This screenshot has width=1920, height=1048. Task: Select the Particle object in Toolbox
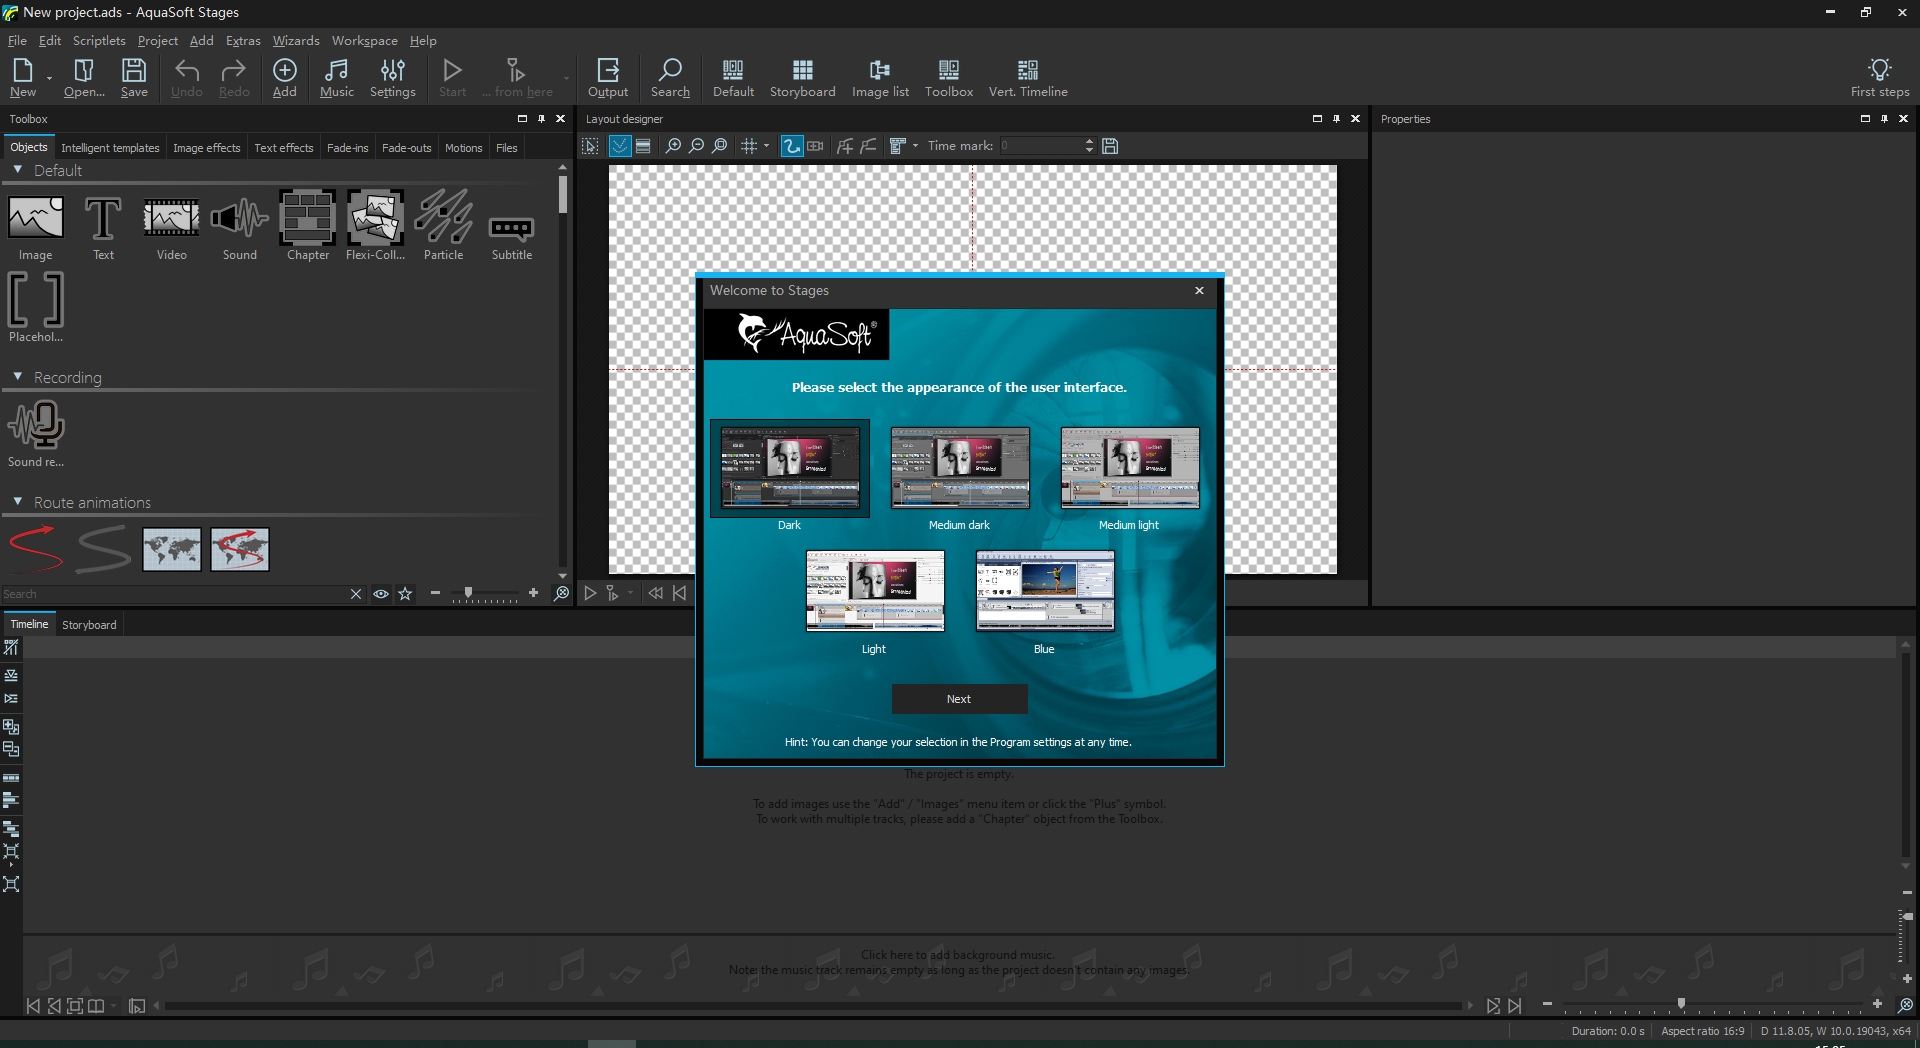(x=444, y=228)
